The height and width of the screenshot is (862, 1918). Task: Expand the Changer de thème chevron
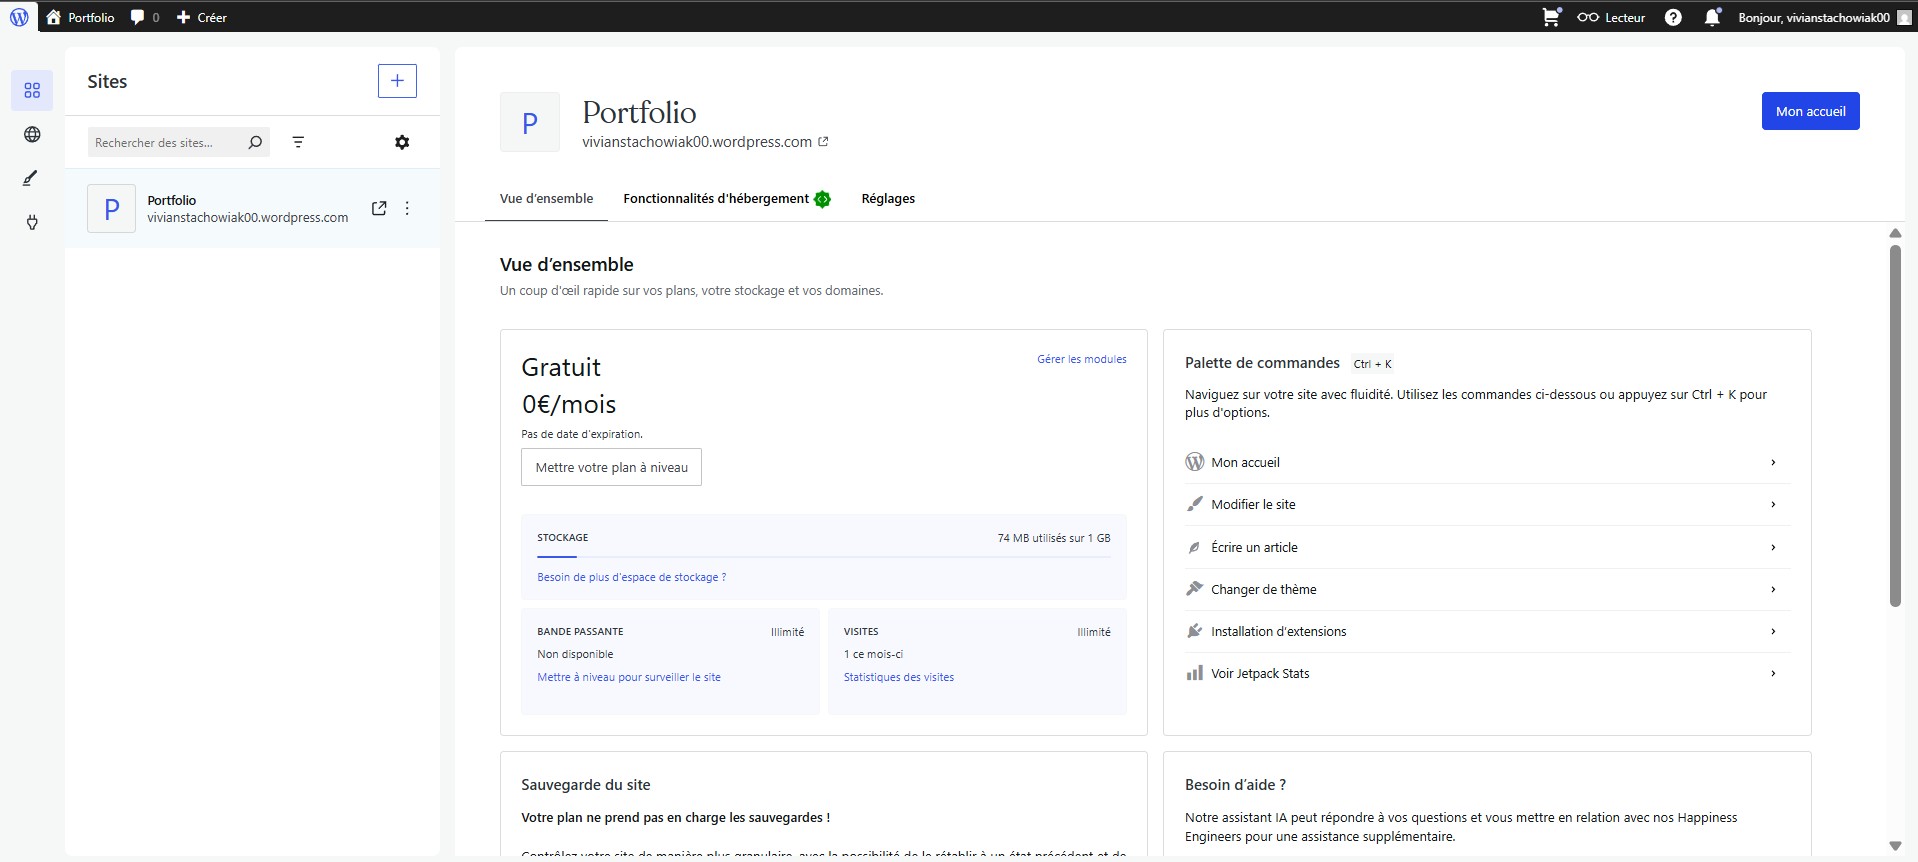(1773, 589)
